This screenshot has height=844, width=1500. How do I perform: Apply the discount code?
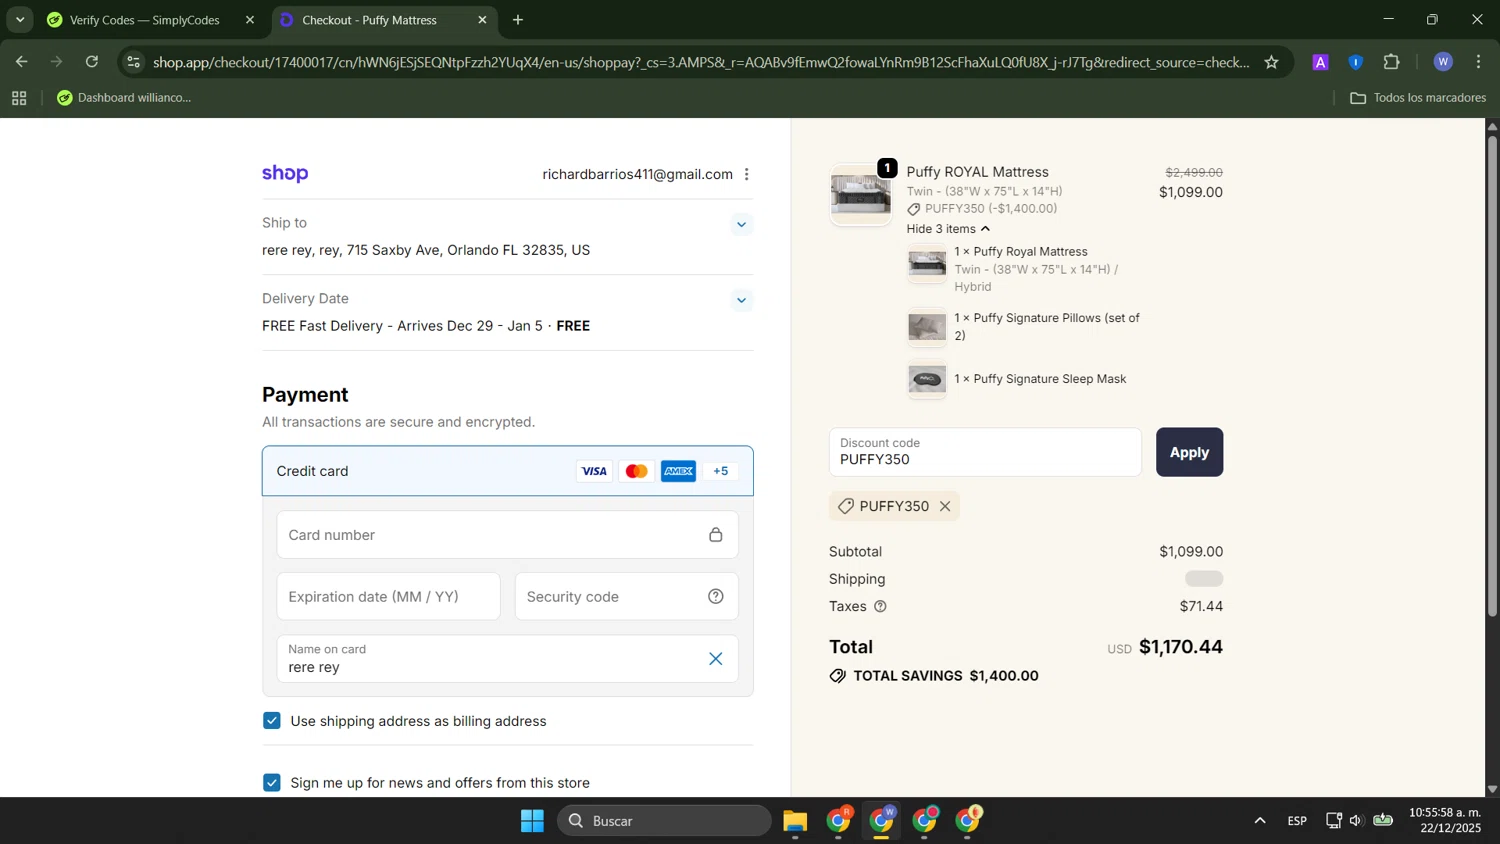[x=1189, y=452]
